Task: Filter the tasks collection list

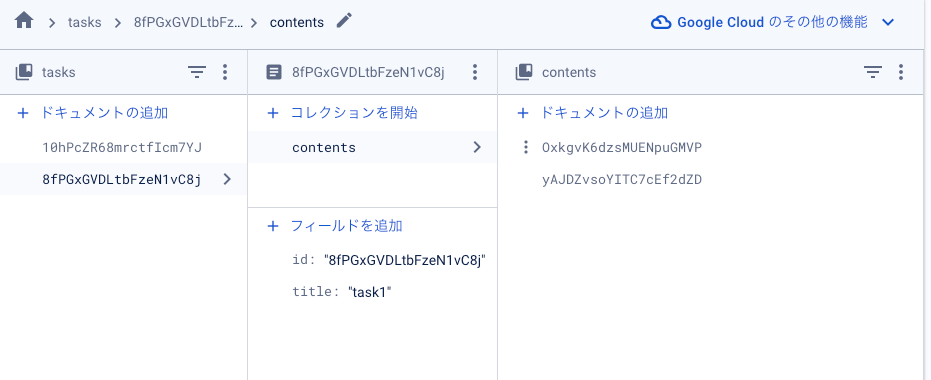Action: (197, 72)
